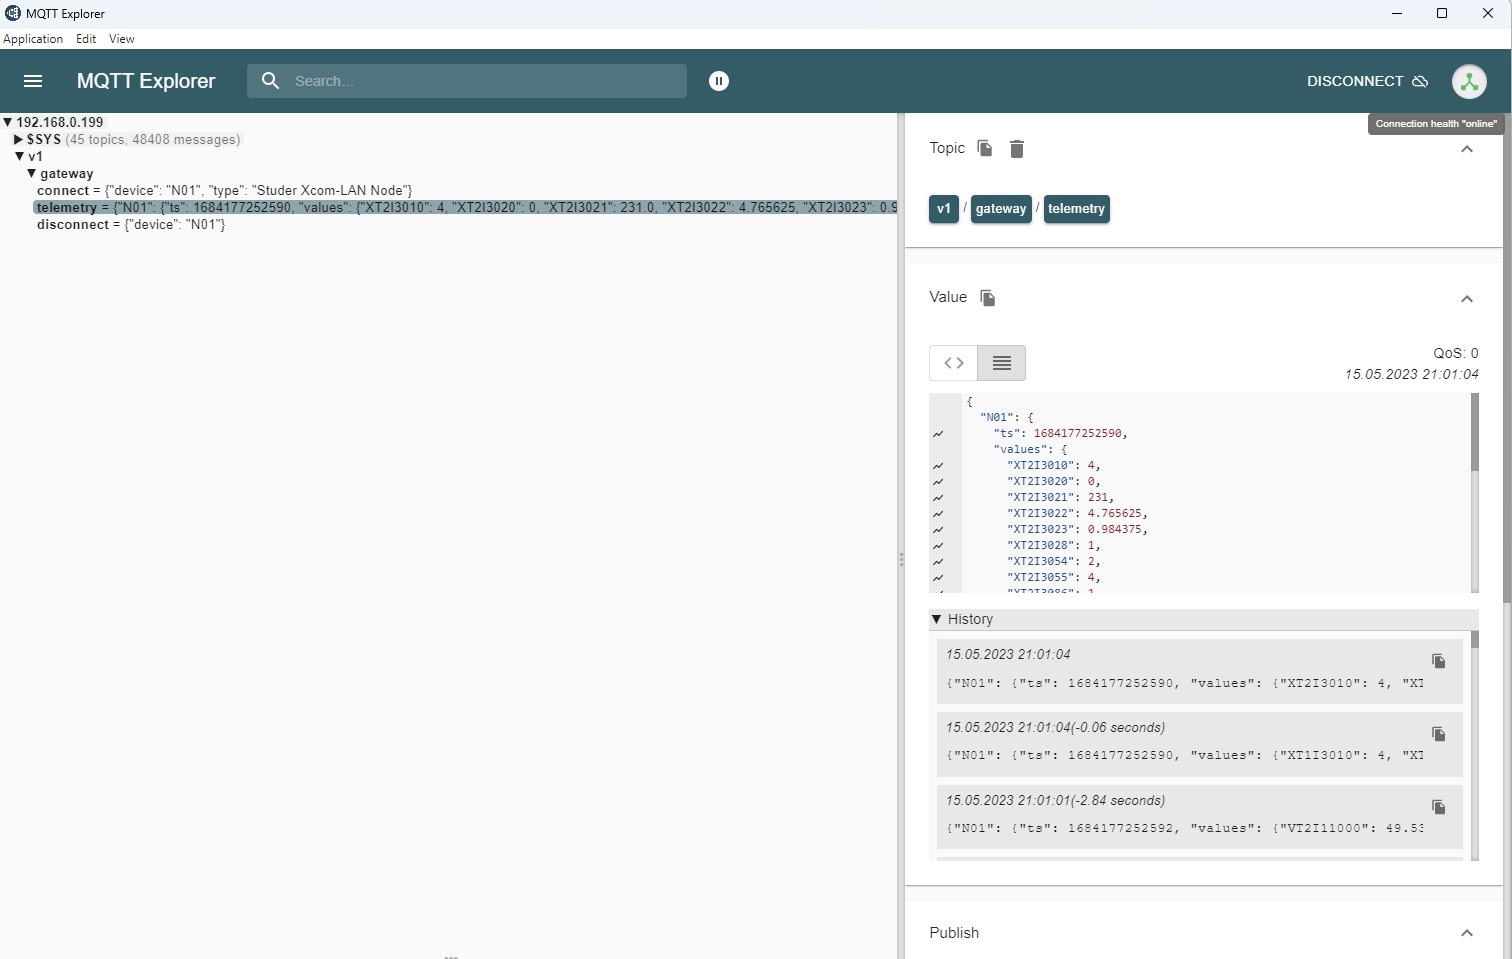Open the View menu

click(x=122, y=39)
